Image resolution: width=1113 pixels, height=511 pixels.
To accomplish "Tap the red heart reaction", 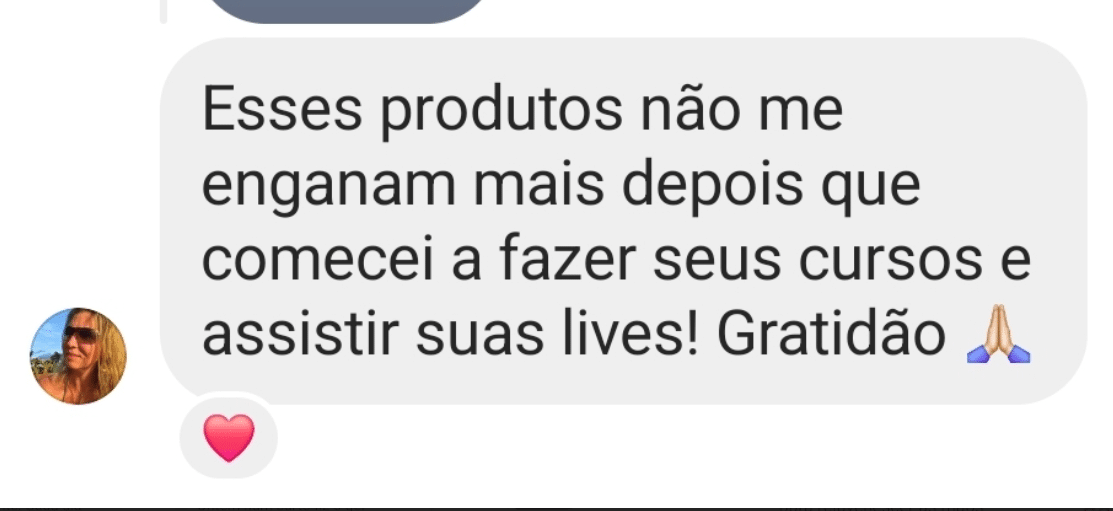I will 229,437.
